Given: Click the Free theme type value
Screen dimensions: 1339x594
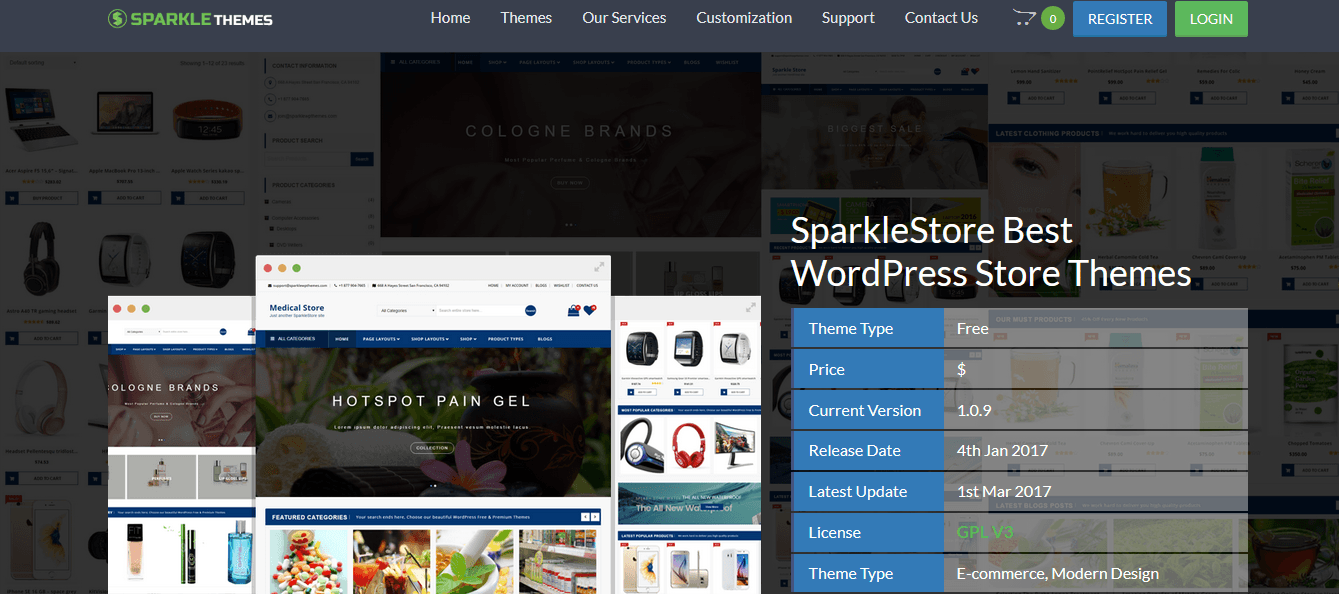Looking at the screenshot, I should click(972, 328).
